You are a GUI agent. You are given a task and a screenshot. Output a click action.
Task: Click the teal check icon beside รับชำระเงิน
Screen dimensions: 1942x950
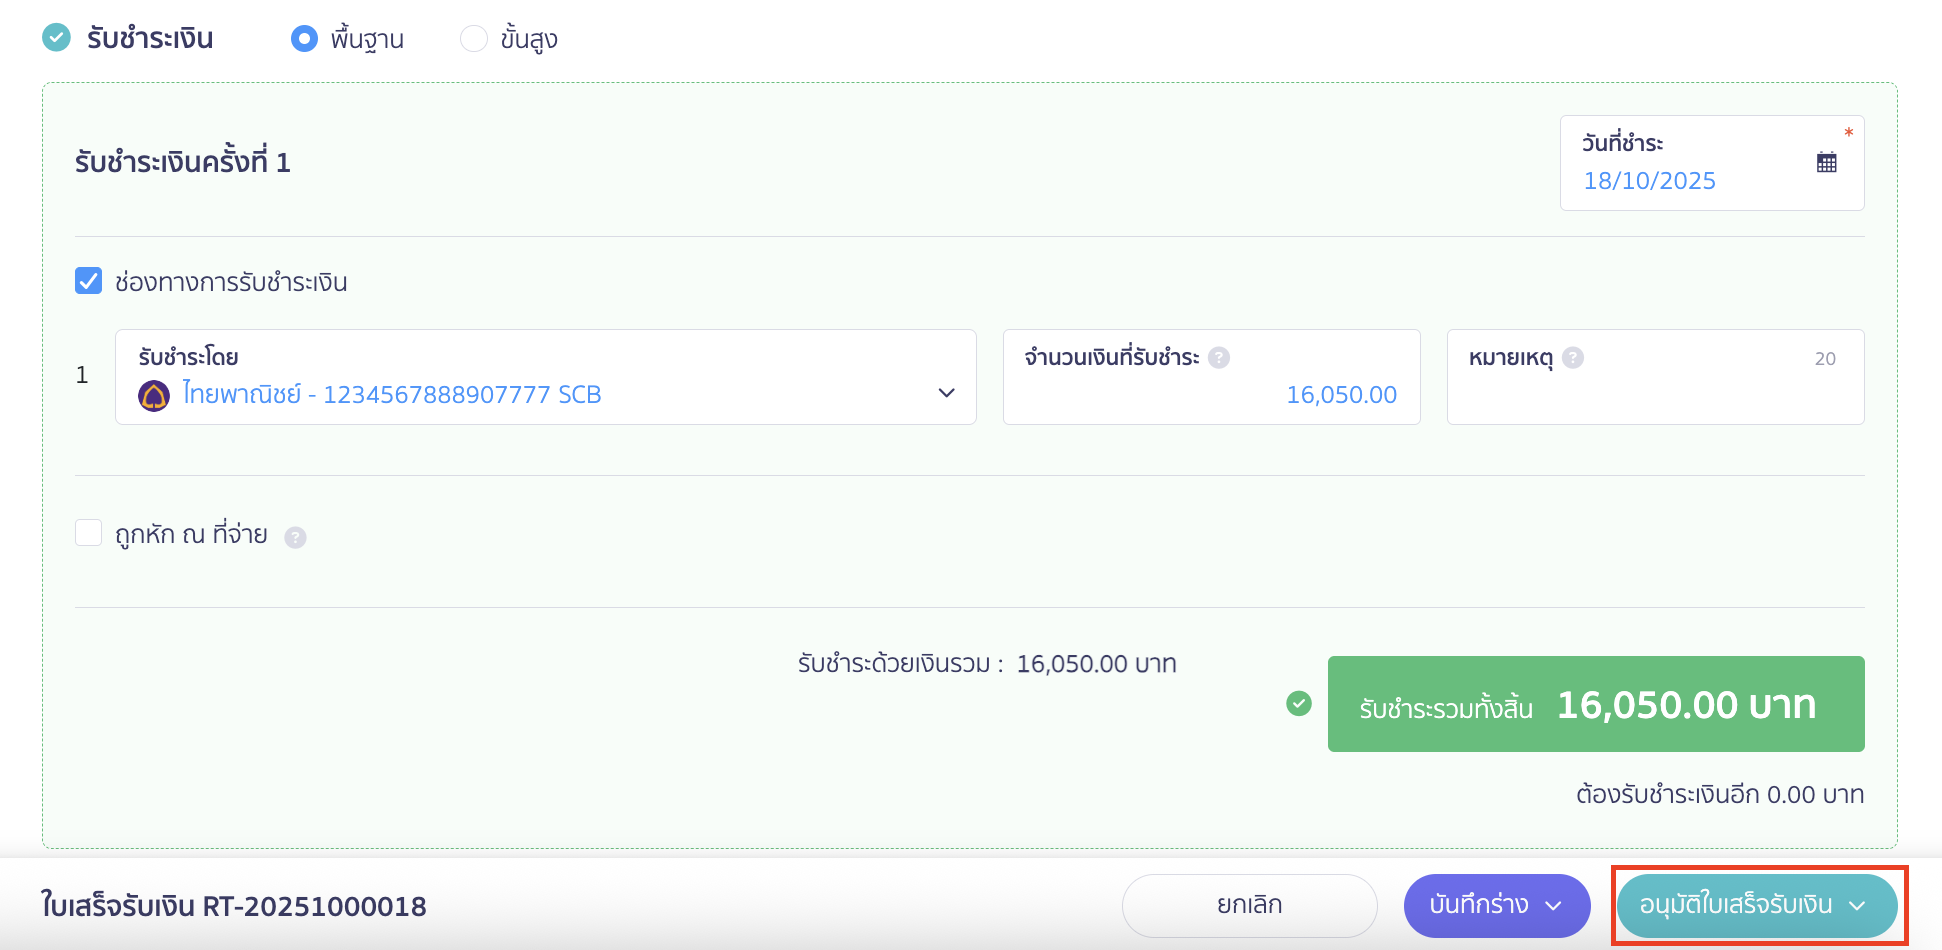coord(57,38)
